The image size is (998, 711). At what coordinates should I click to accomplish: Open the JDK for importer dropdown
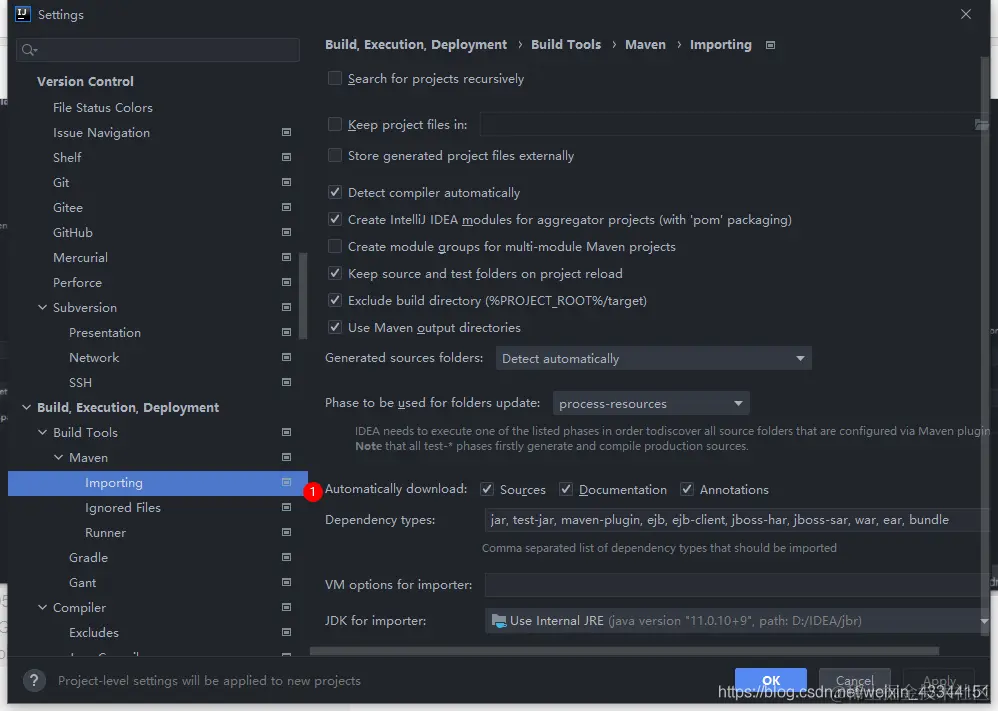click(737, 621)
